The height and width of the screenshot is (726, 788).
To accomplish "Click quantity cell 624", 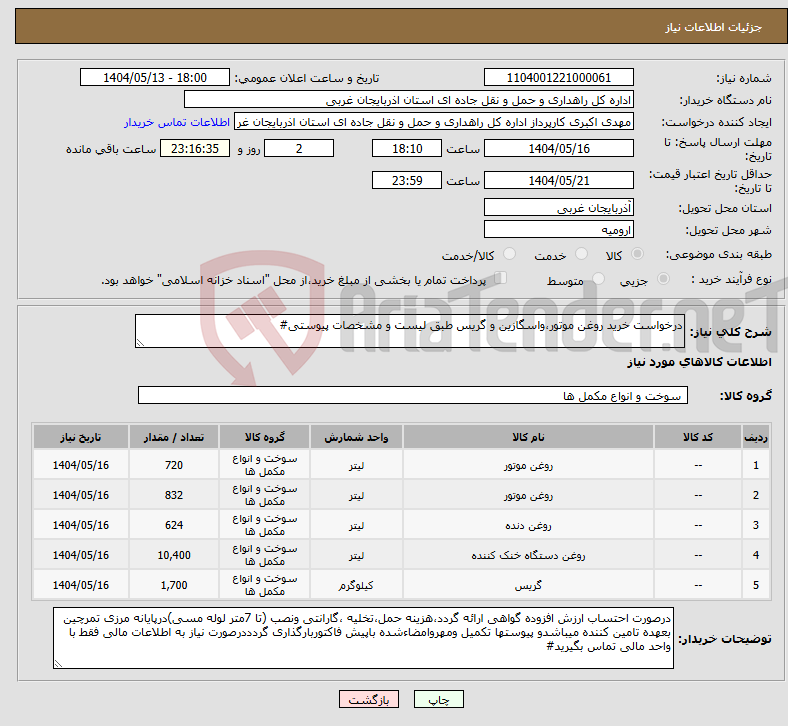I will click(x=174, y=526).
